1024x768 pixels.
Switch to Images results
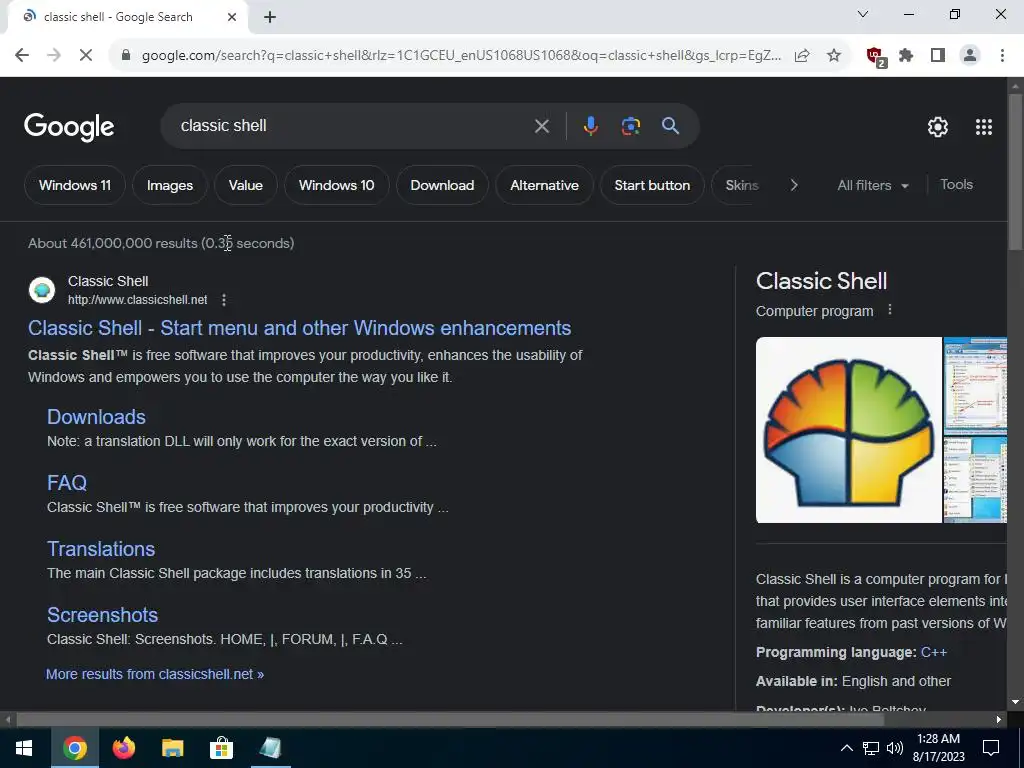[170, 185]
